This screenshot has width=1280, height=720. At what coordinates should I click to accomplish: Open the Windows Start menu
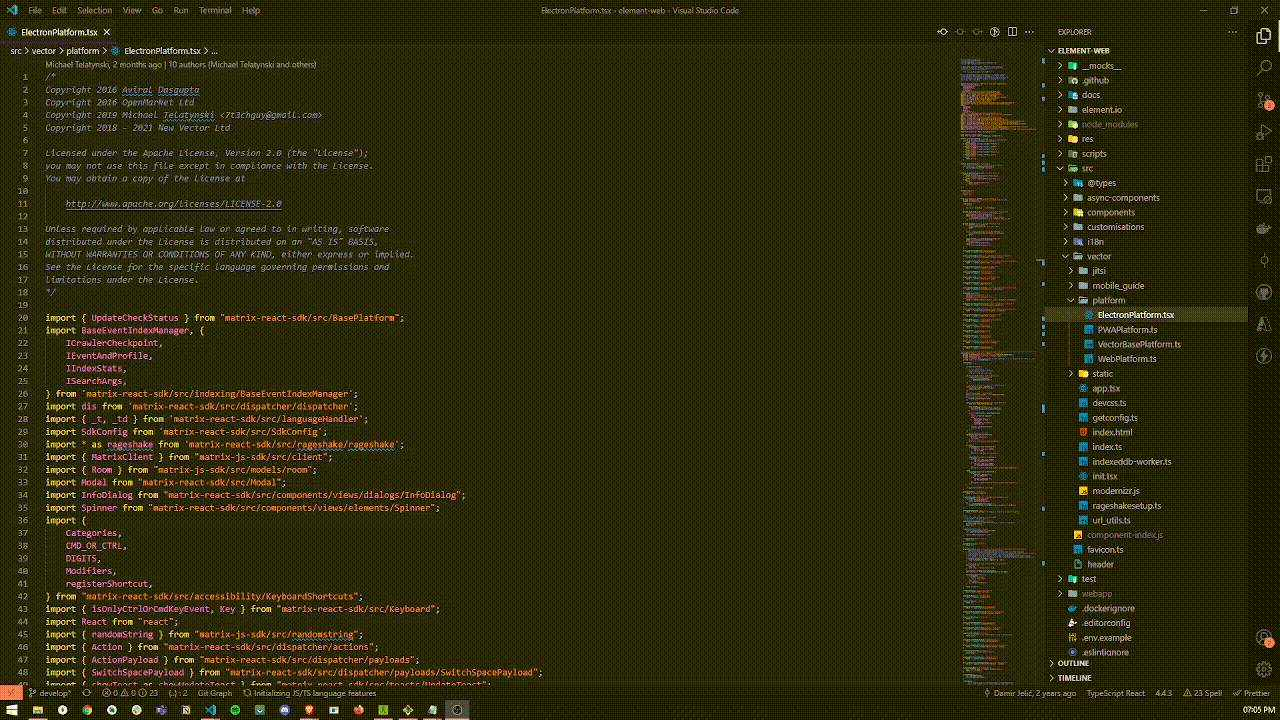pos(12,710)
